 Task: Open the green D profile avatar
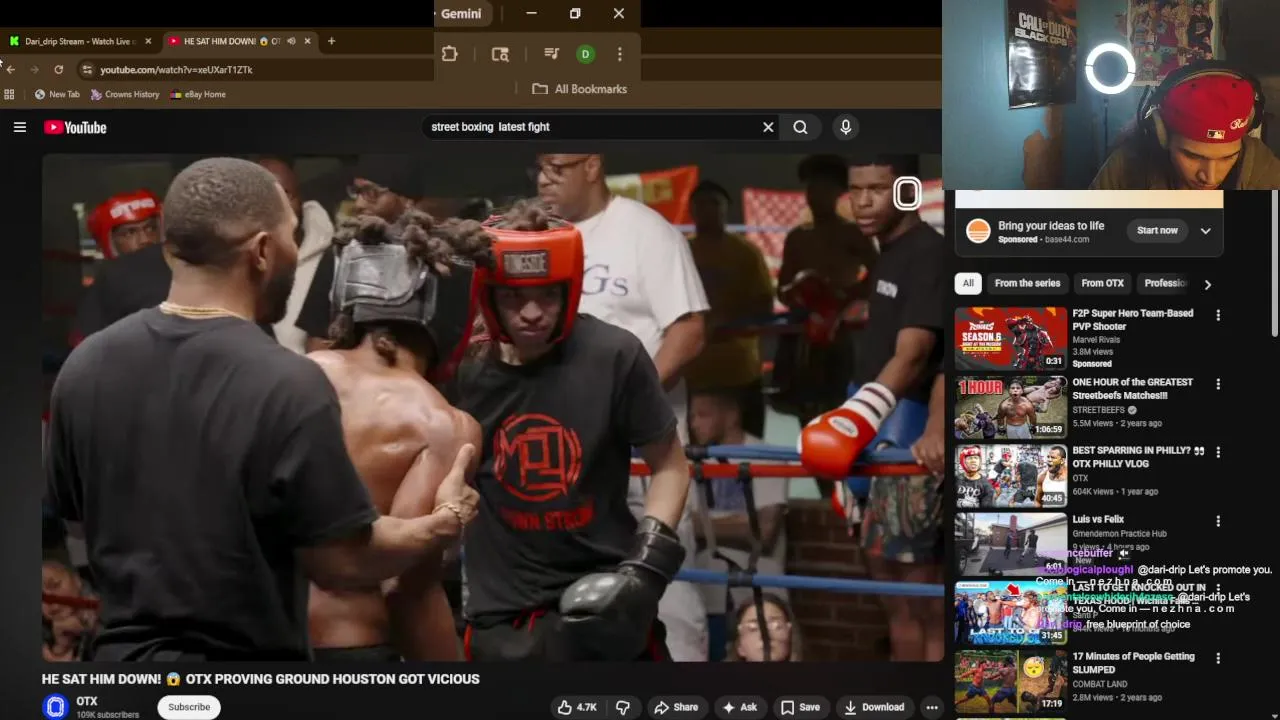(586, 54)
